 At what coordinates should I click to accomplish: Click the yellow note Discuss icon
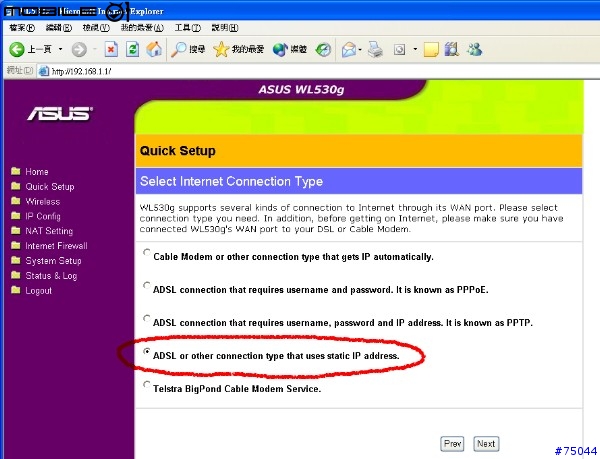[431, 49]
